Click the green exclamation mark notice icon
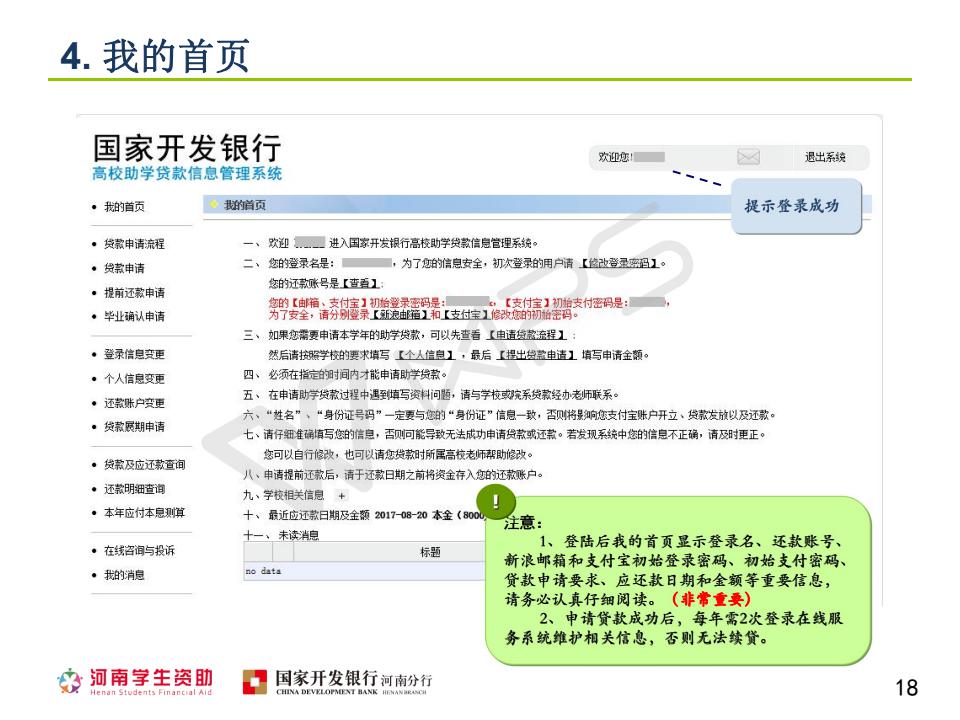 497,501
